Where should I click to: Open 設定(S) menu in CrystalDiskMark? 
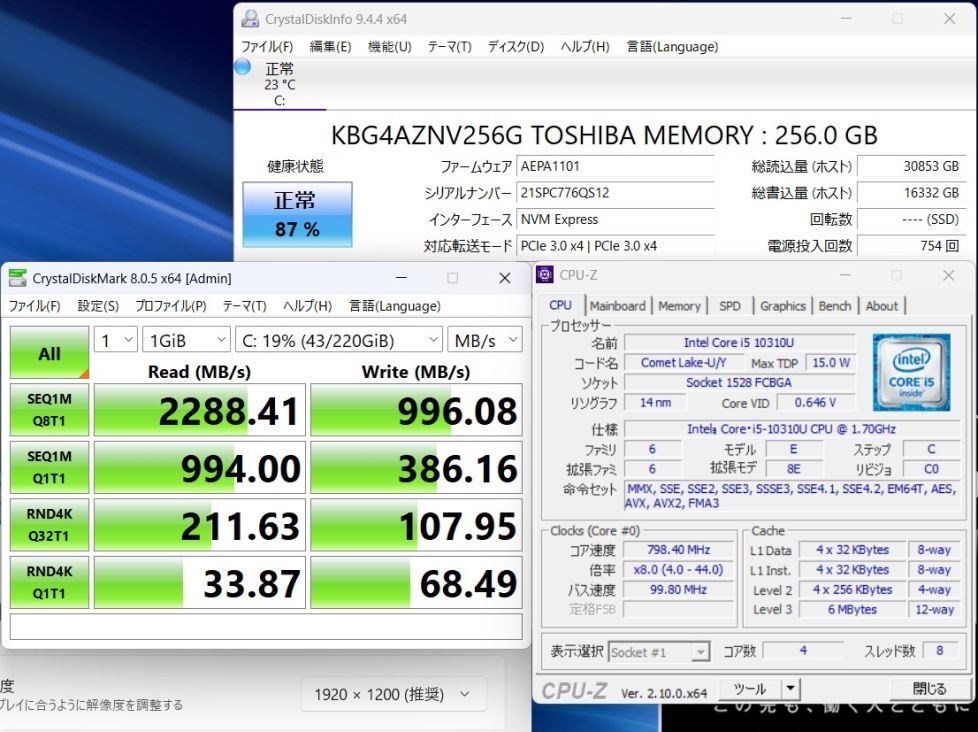click(98, 306)
